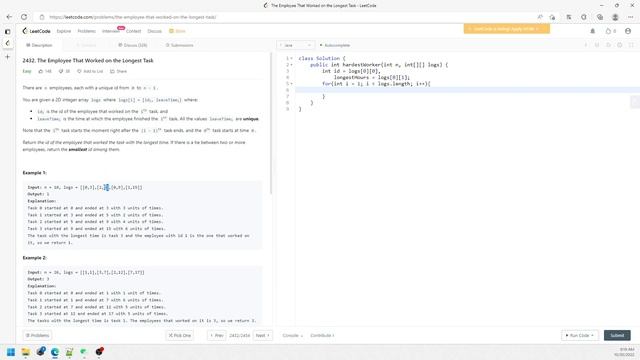Click the description panel scrollbar
The height and width of the screenshot is (360, 640).
click(x=271, y=123)
